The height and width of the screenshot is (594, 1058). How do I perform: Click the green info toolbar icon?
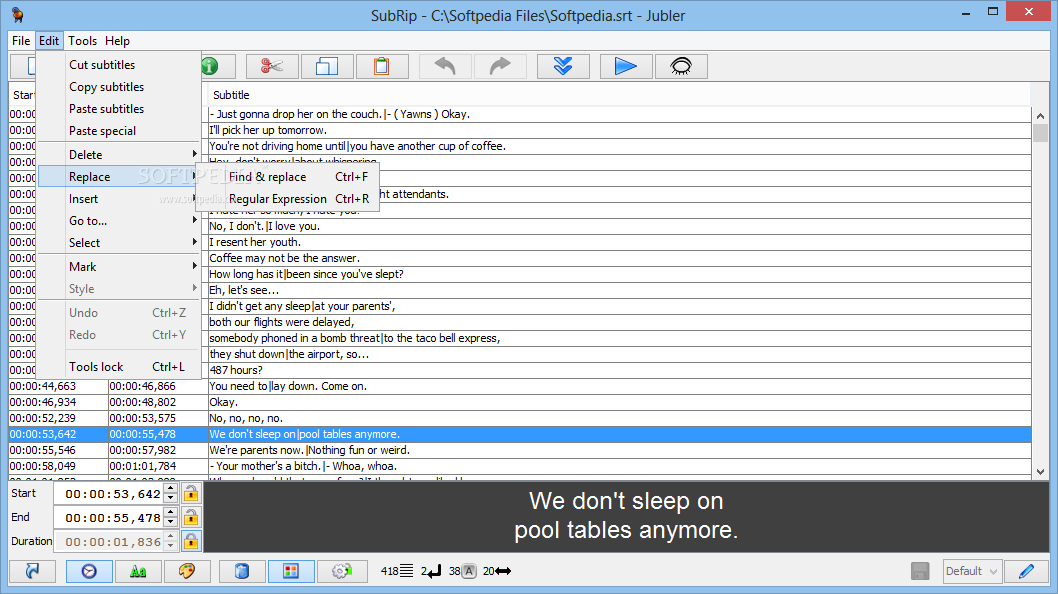(x=210, y=66)
